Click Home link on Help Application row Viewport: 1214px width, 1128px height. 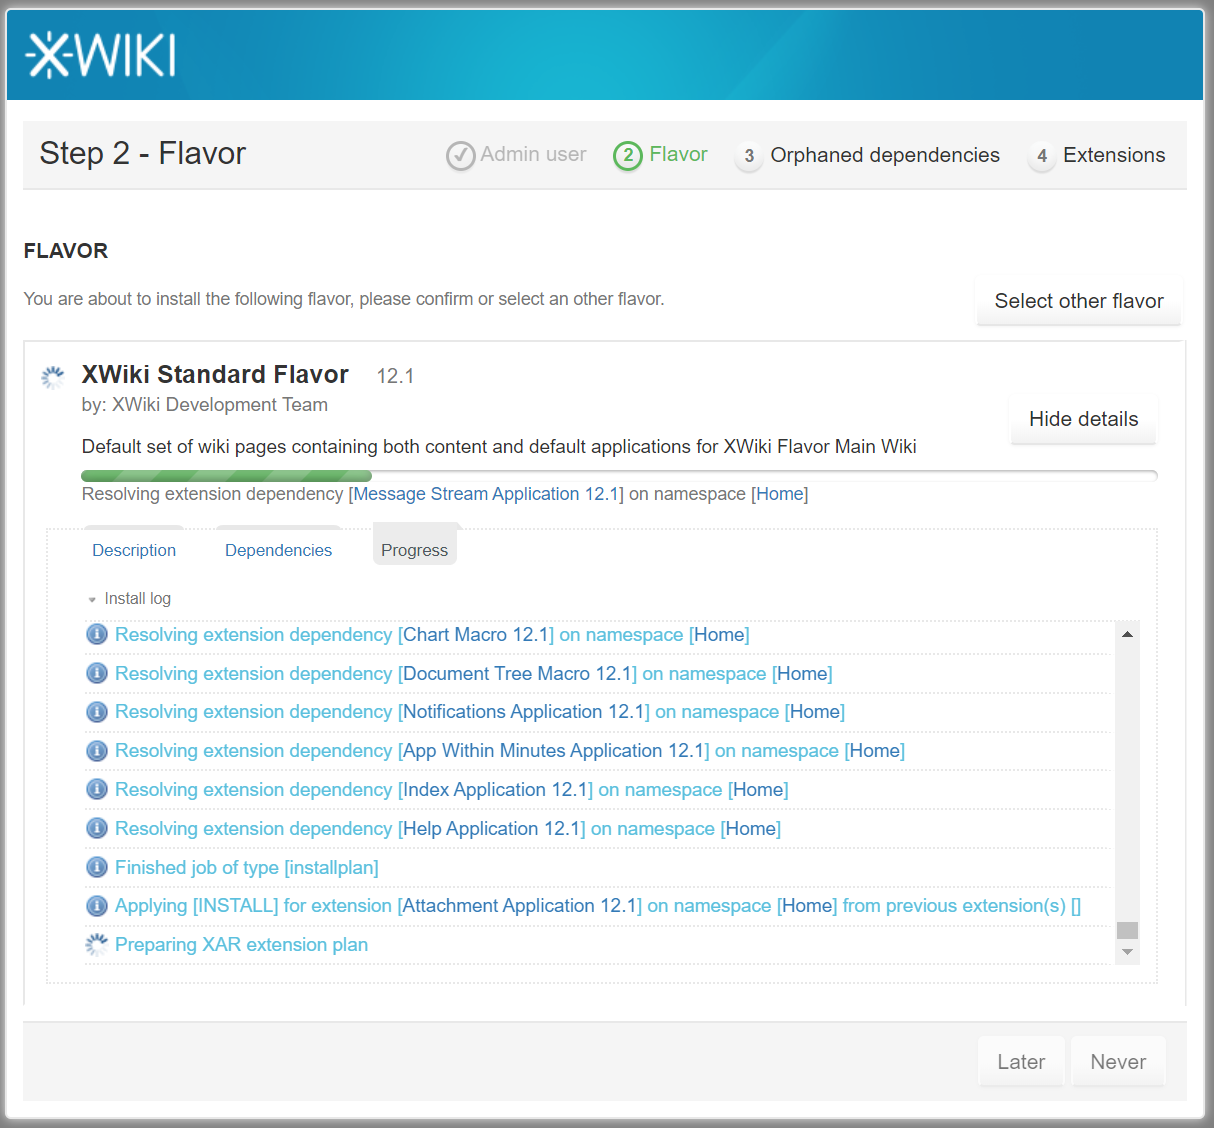pos(751,829)
